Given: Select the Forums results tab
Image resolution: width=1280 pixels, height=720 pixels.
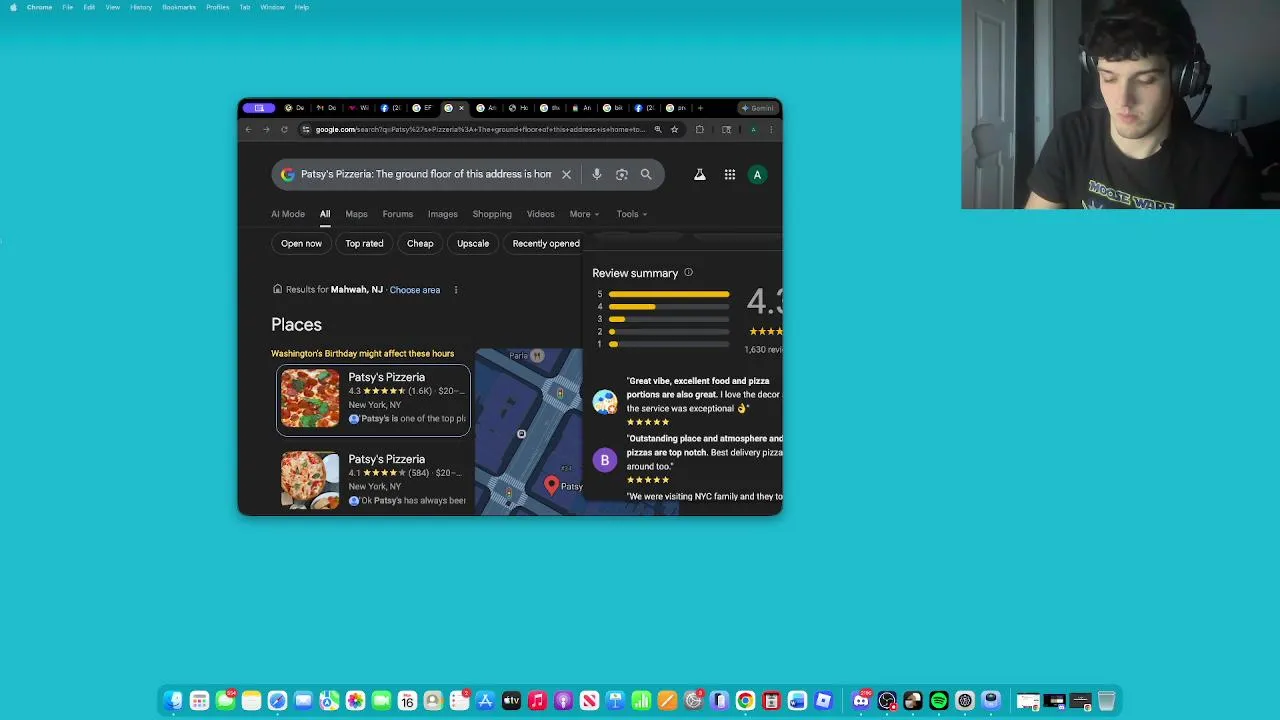Looking at the screenshot, I should tap(397, 214).
